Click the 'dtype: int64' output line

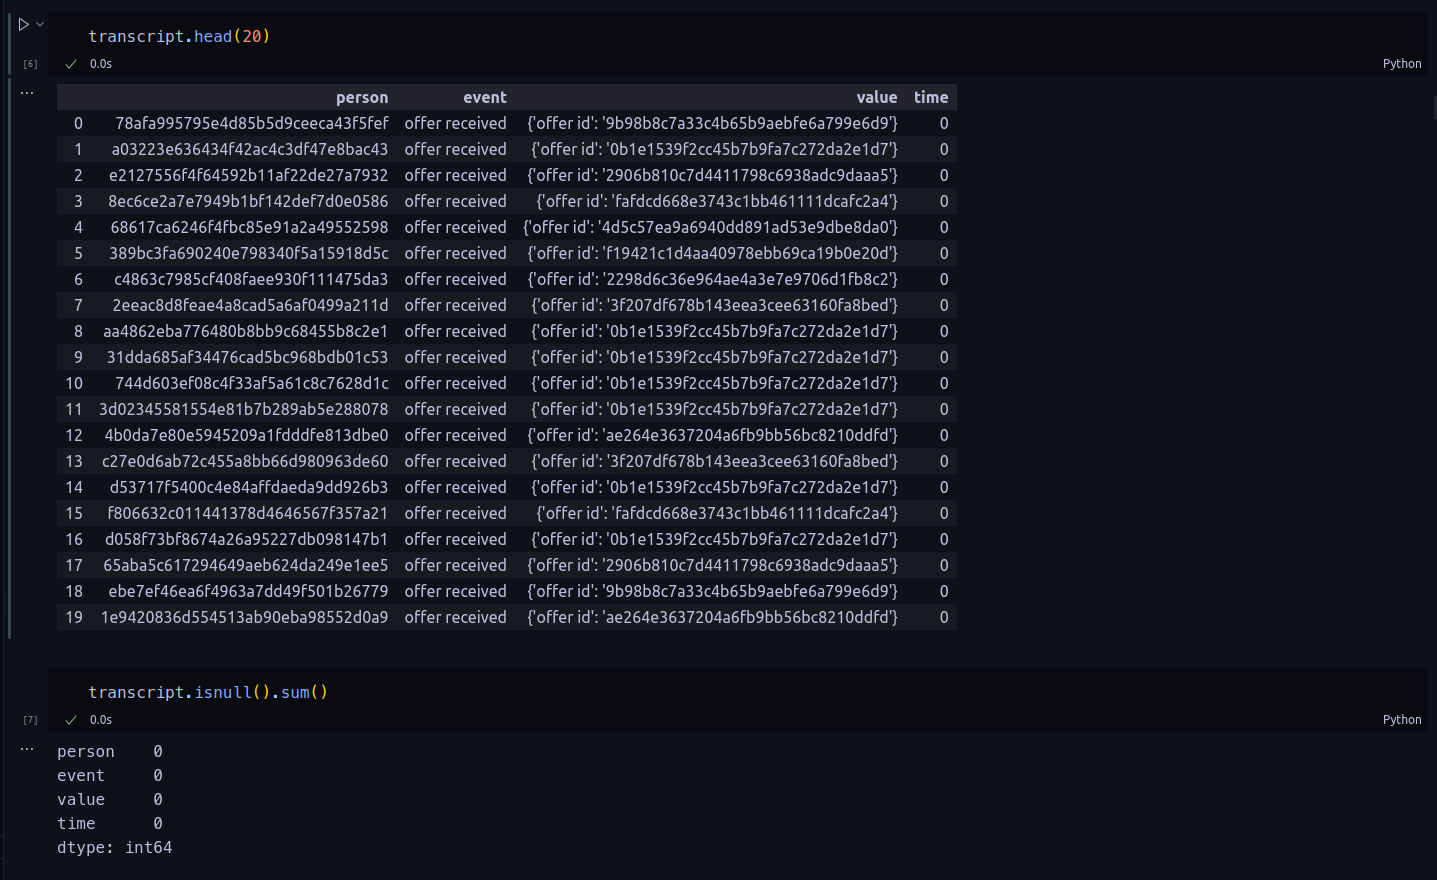(x=114, y=847)
